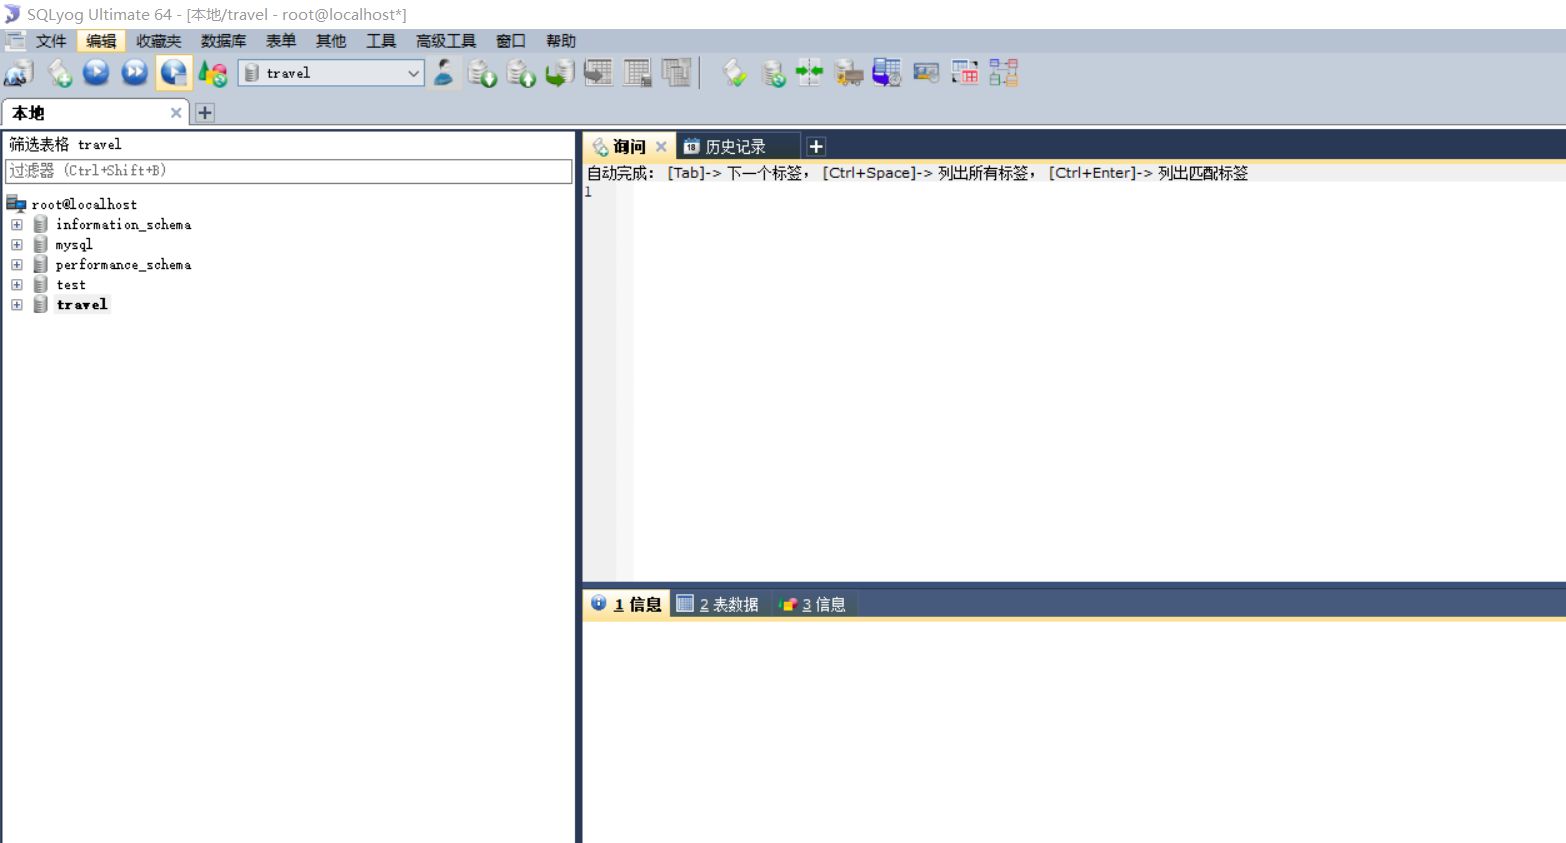The width and height of the screenshot is (1566, 843).
Task: Expand the travel database node
Action: point(17,305)
